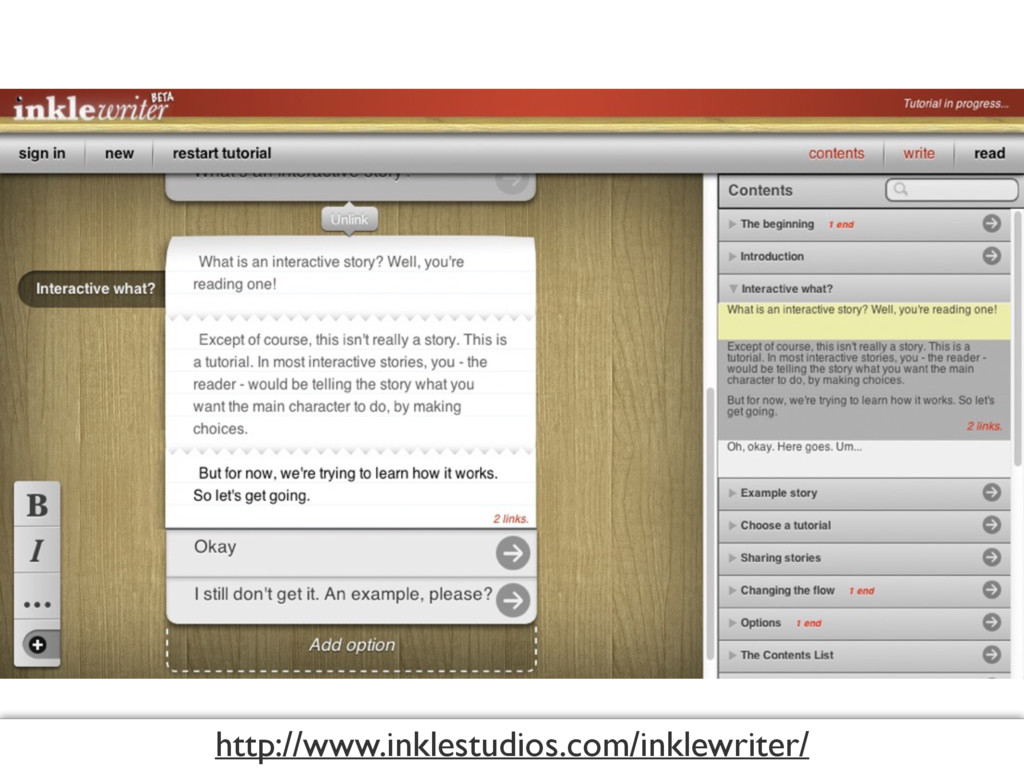Jump to Introduction via its arrow icon

991,255
